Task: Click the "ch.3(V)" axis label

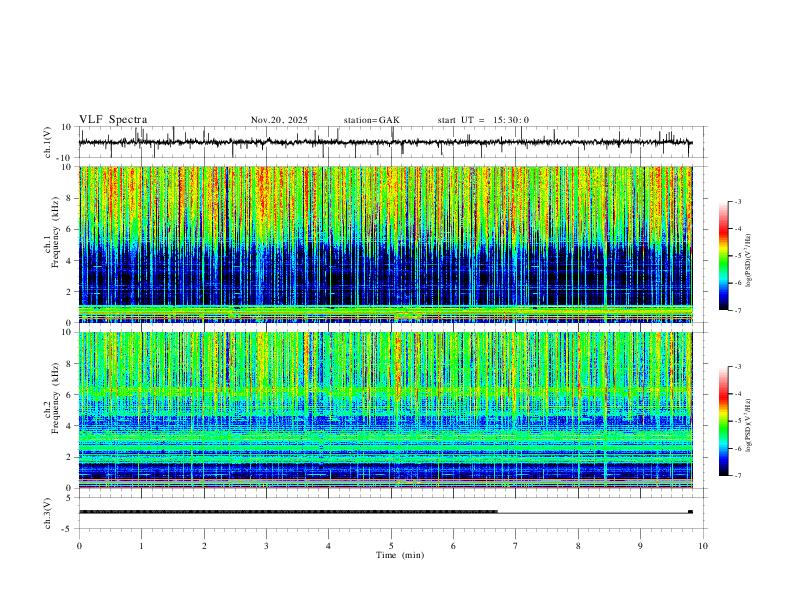Action: point(48,513)
